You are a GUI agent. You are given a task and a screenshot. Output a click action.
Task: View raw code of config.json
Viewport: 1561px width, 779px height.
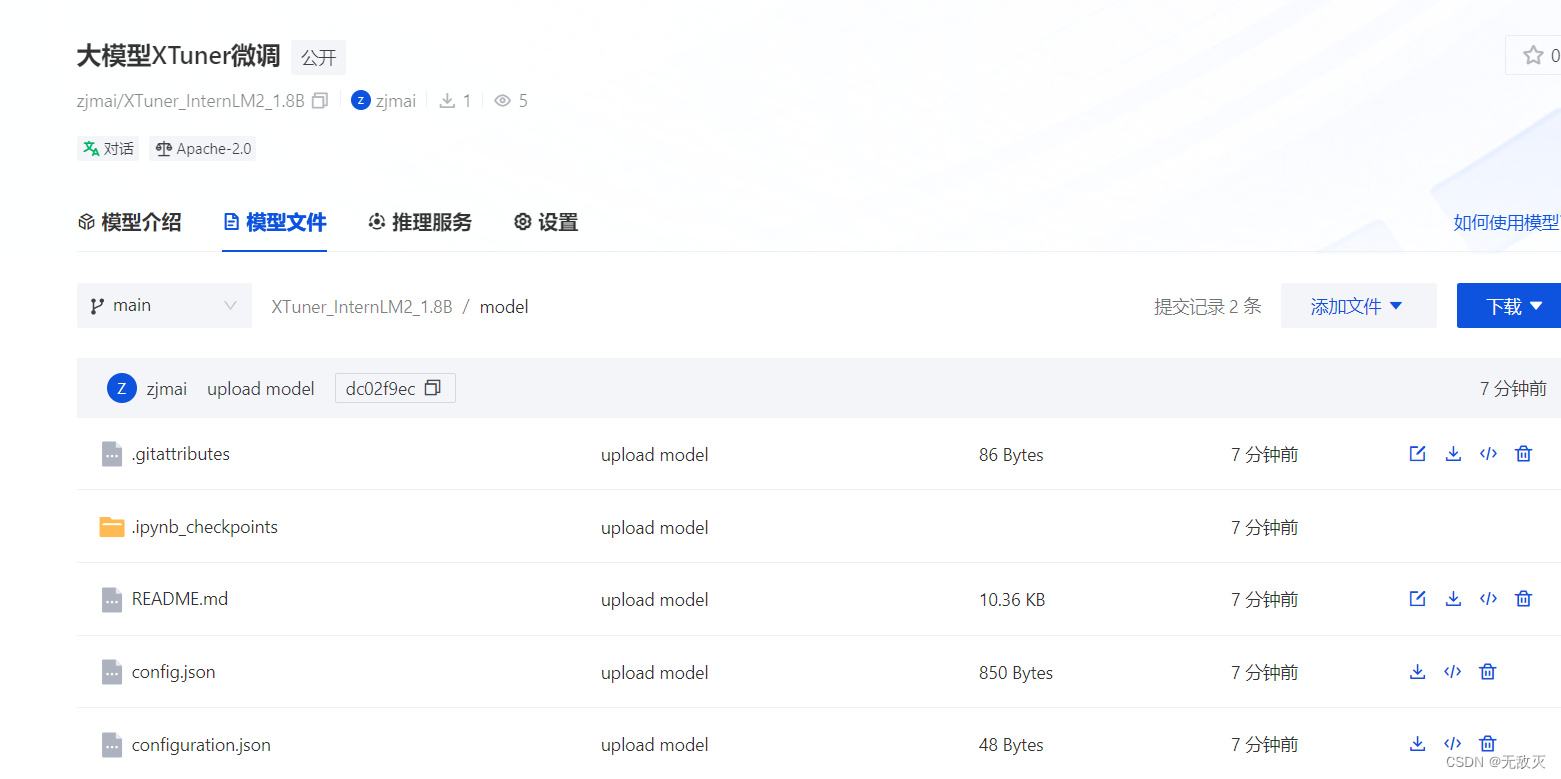pyautogui.click(x=1453, y=672)
